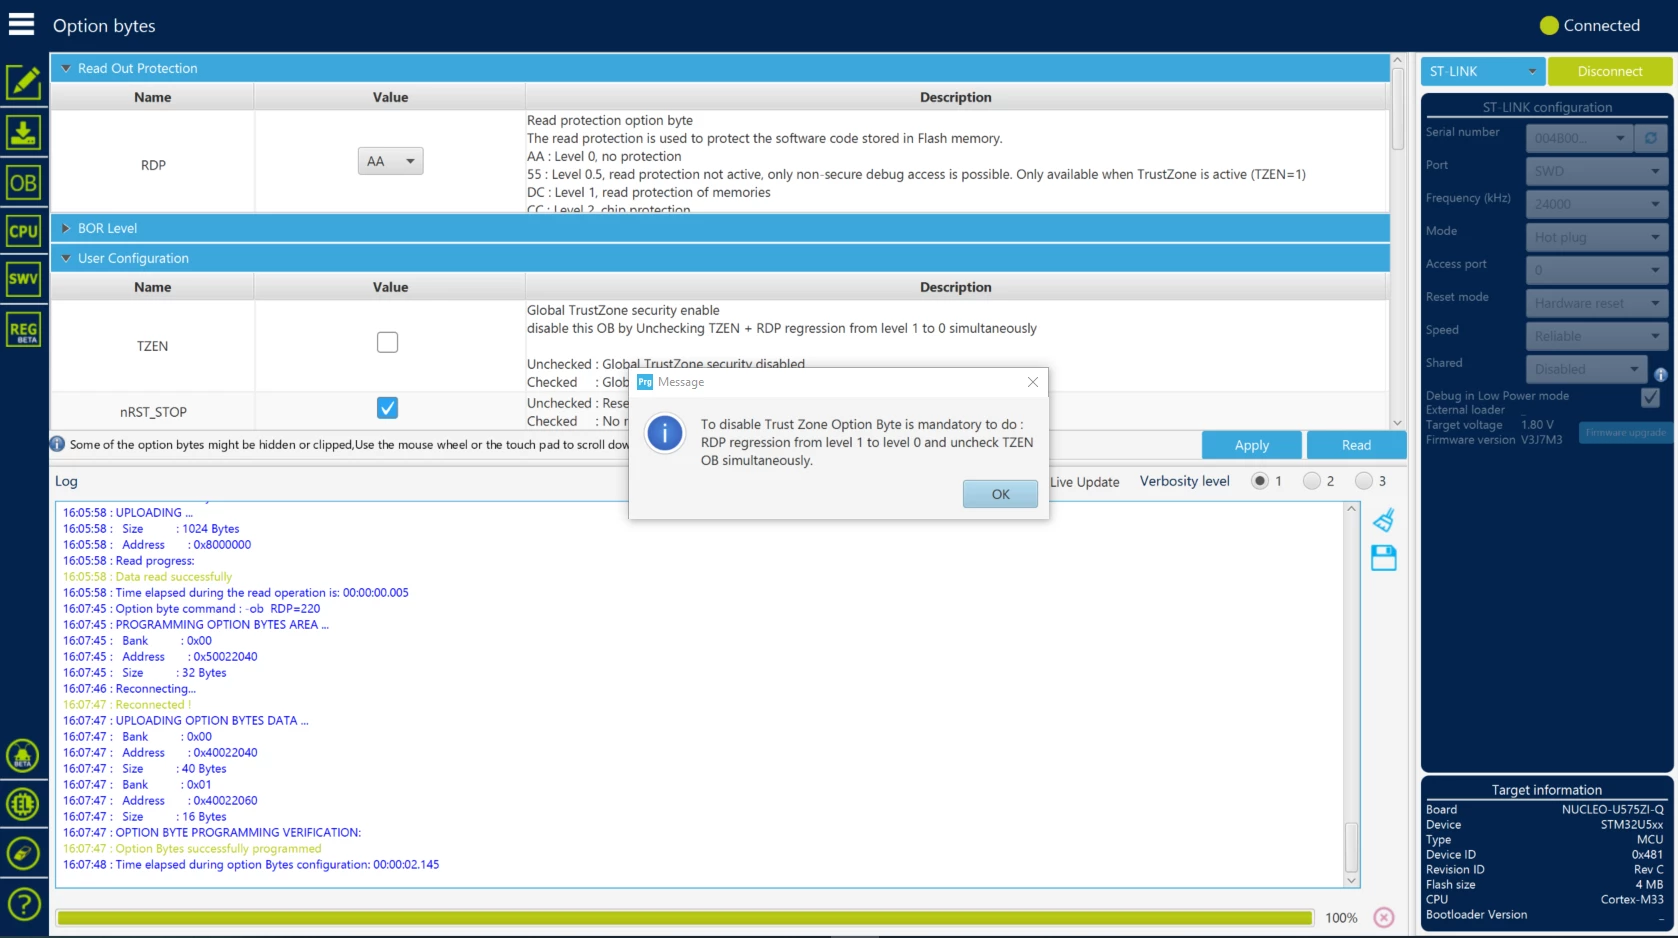Select the OB option bytes icon

[x=23, y=183]
